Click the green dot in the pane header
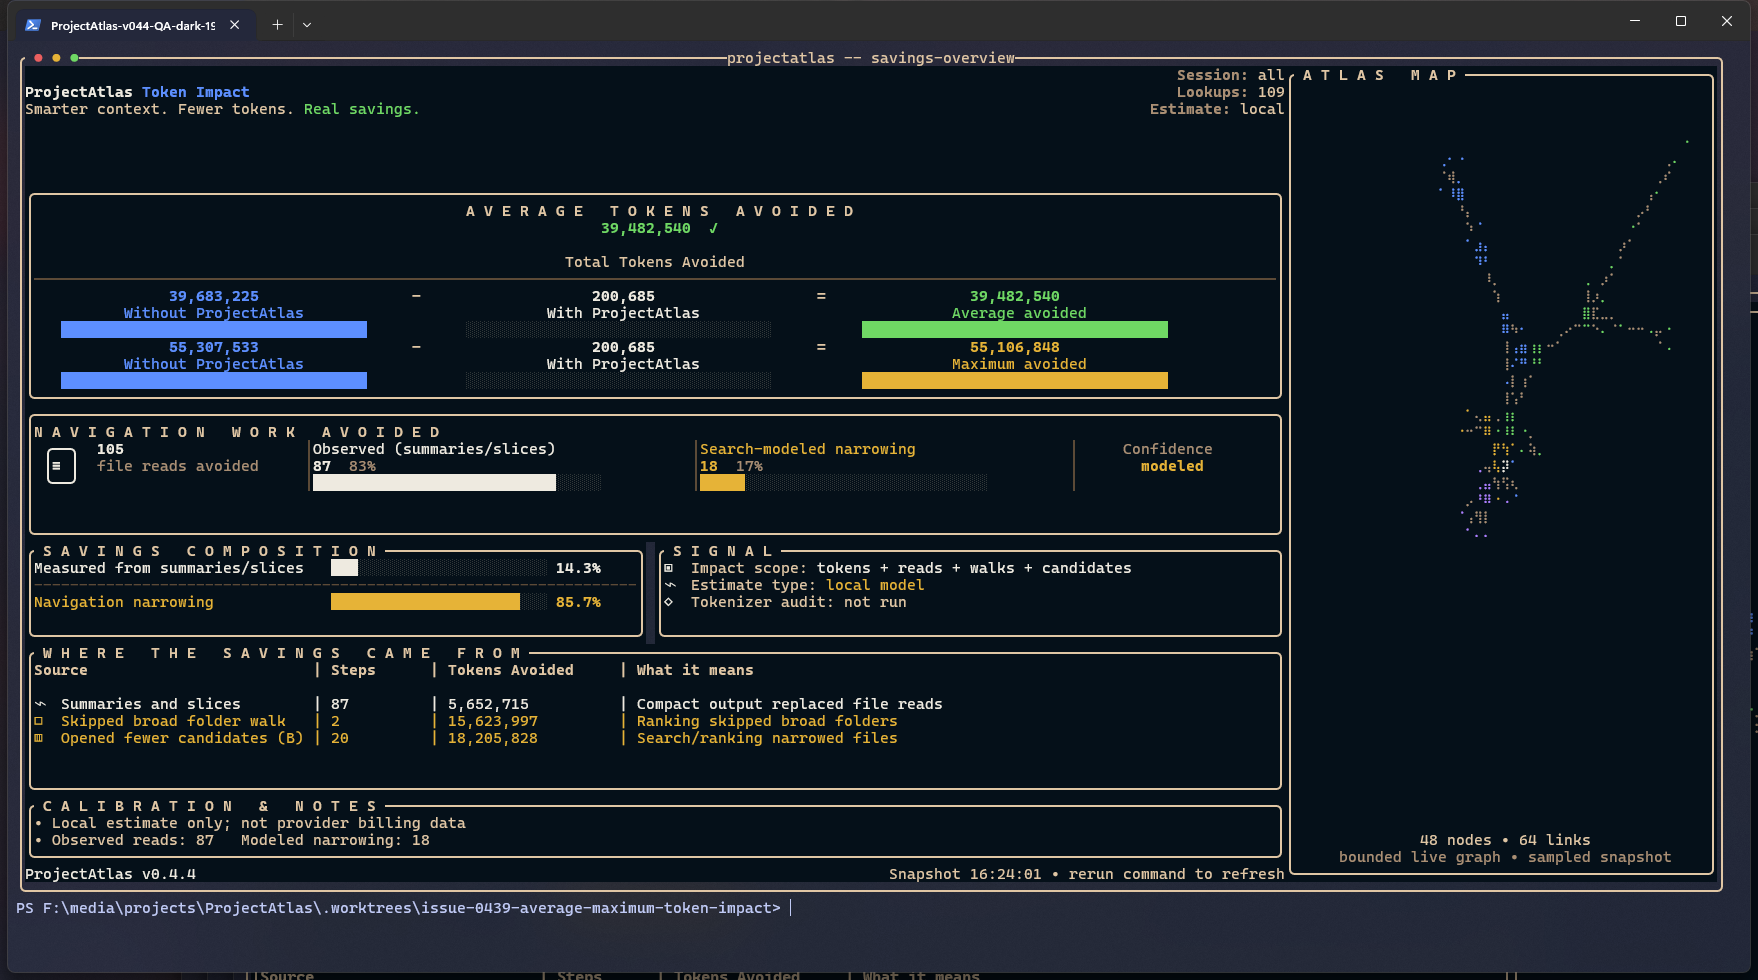Viewport: 1758px width, 980px height. coord(74,58)
